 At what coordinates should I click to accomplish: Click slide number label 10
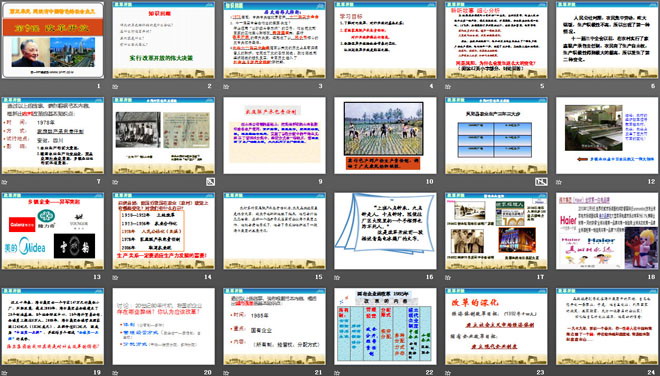[429, 181]
